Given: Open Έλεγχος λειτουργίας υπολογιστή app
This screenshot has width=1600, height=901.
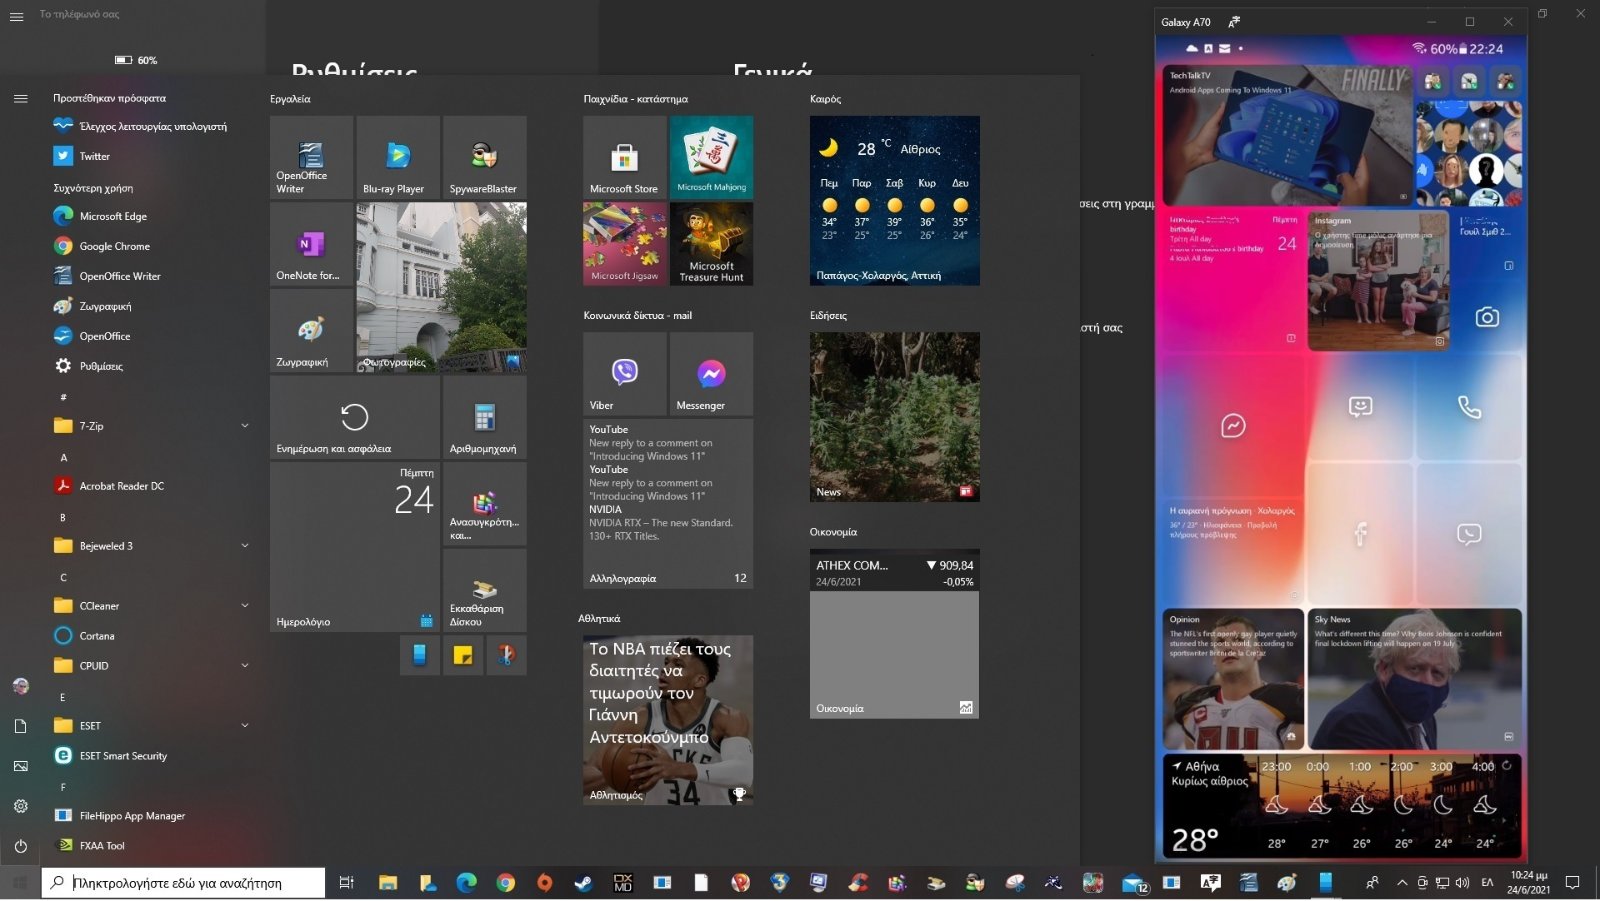Looking at the screenshot, I should coord(153,126).
